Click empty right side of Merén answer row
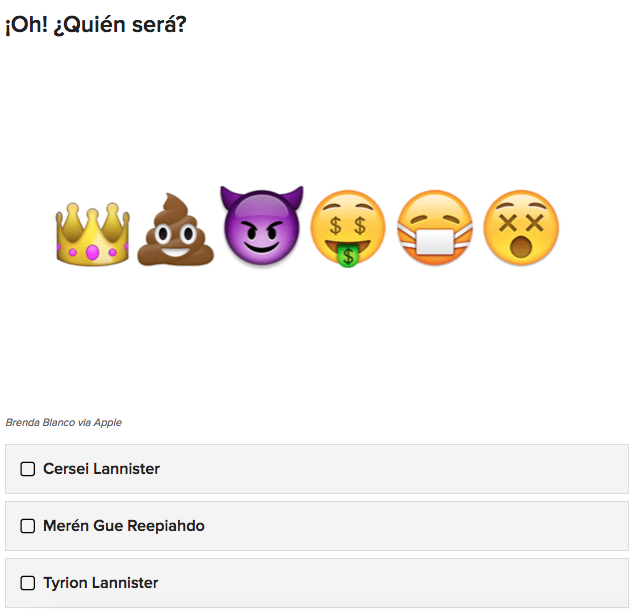This screenshot has height=612, width=632. point(450,526)
